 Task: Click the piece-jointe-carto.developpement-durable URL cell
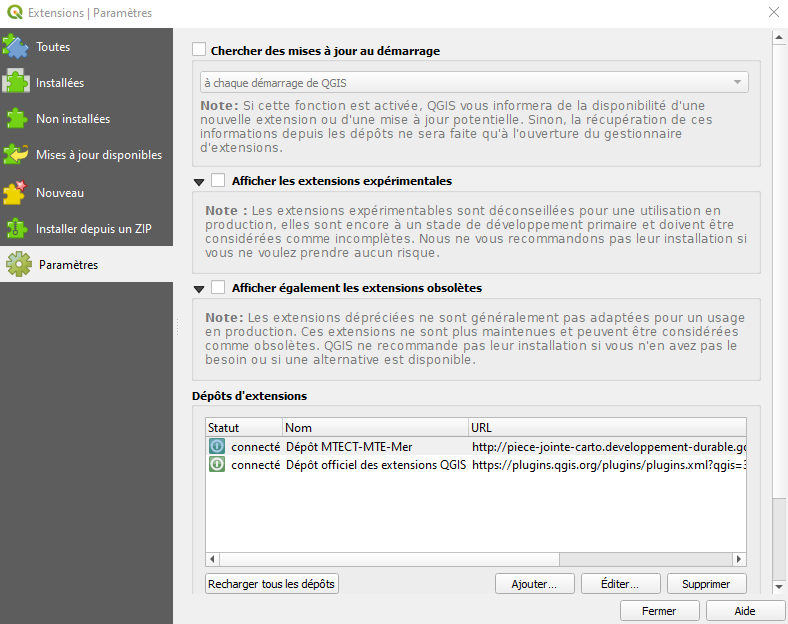click(609, 447)
